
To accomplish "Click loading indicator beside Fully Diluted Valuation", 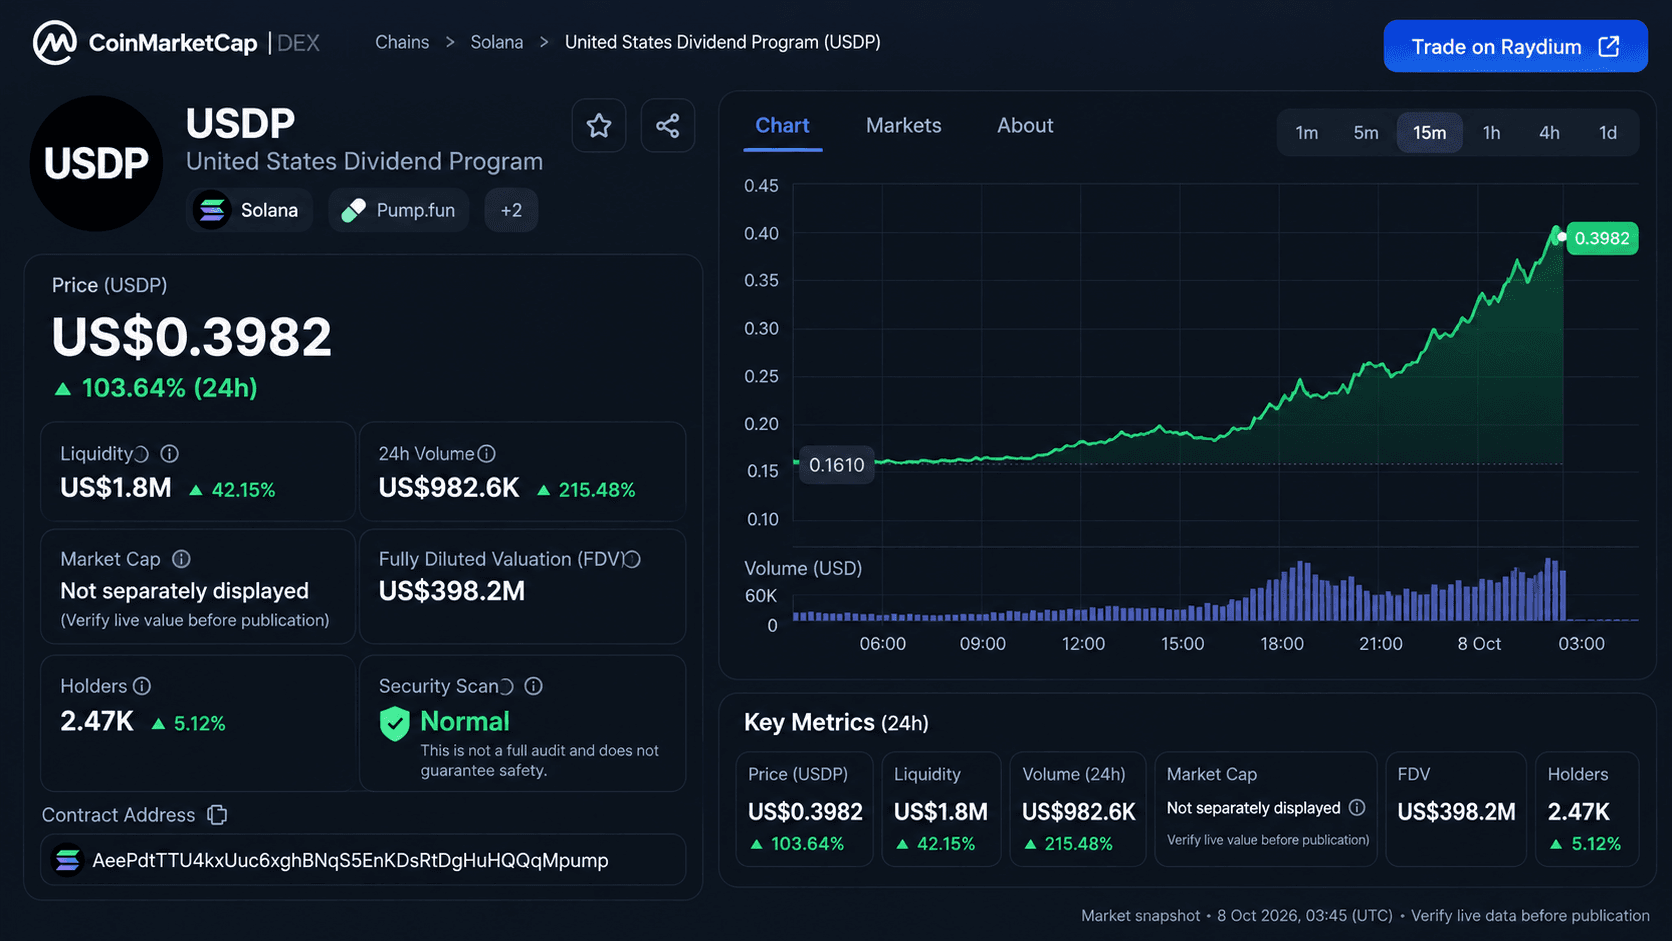I will [x=633, y=559].
